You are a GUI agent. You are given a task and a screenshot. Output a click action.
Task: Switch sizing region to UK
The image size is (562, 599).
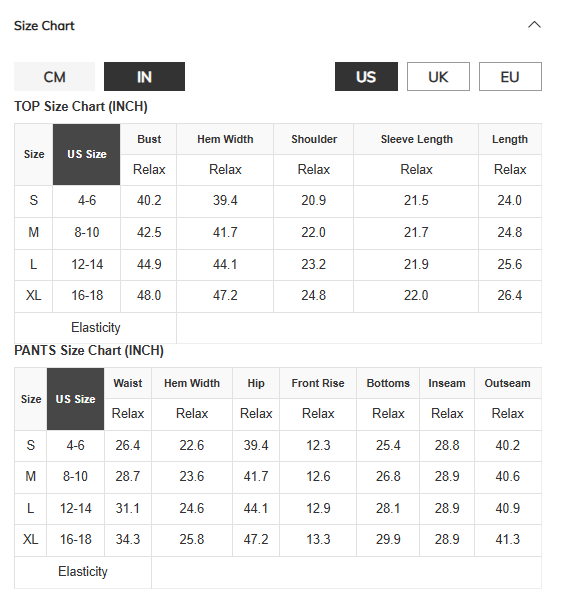coord(438,77)
